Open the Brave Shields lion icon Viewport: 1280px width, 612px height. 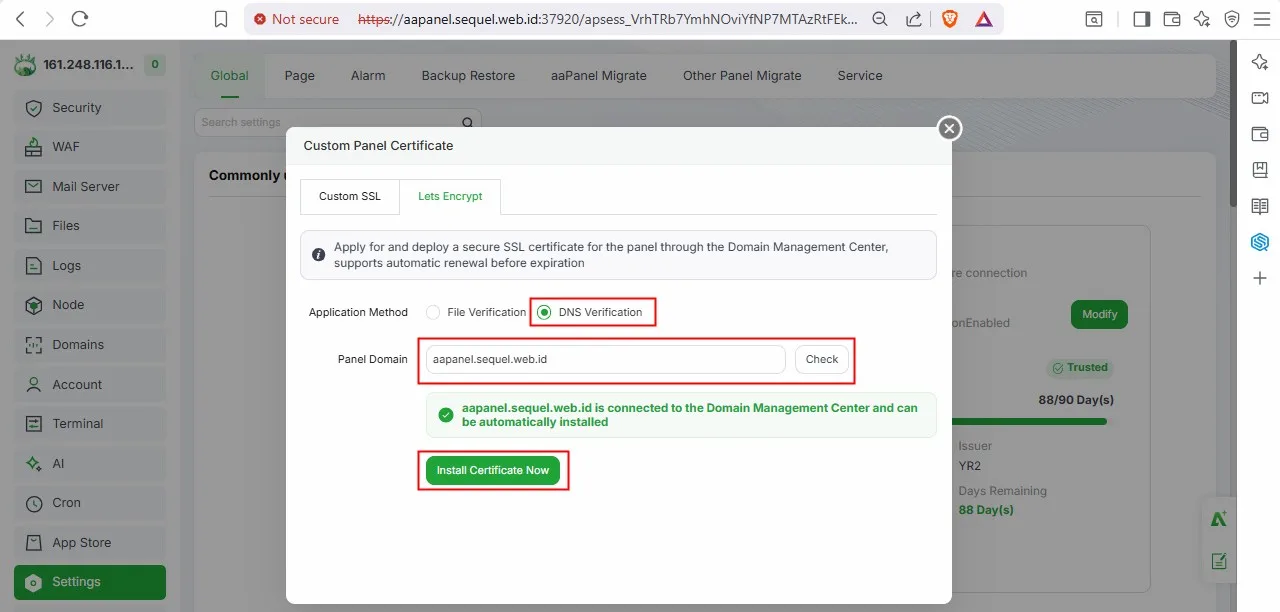[x=949, y=19]
